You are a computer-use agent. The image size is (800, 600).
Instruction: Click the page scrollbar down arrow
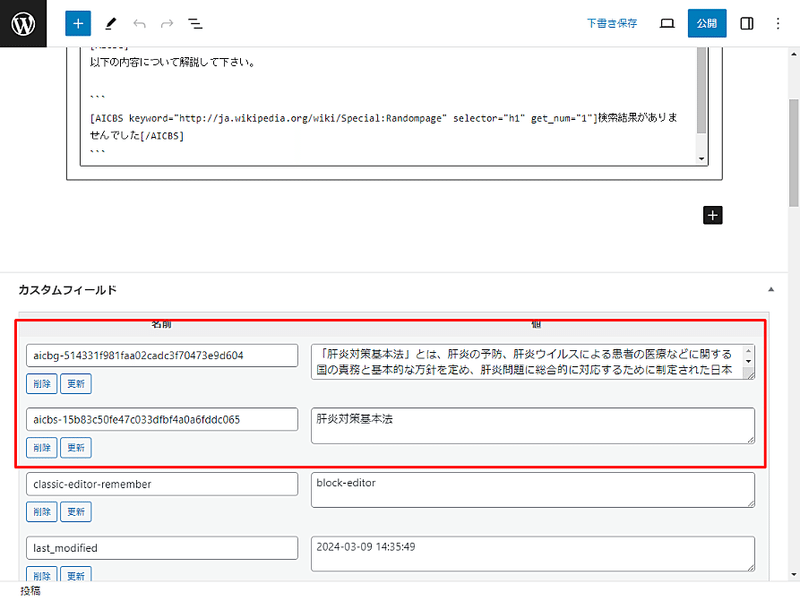[794, 575]
